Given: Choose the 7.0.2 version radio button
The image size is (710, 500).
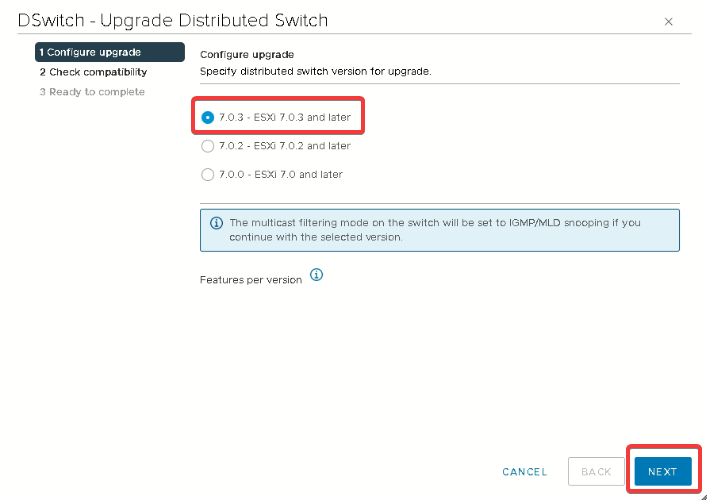Looking at the screenshot, I should pyautogui.click(x=208, y=146).
